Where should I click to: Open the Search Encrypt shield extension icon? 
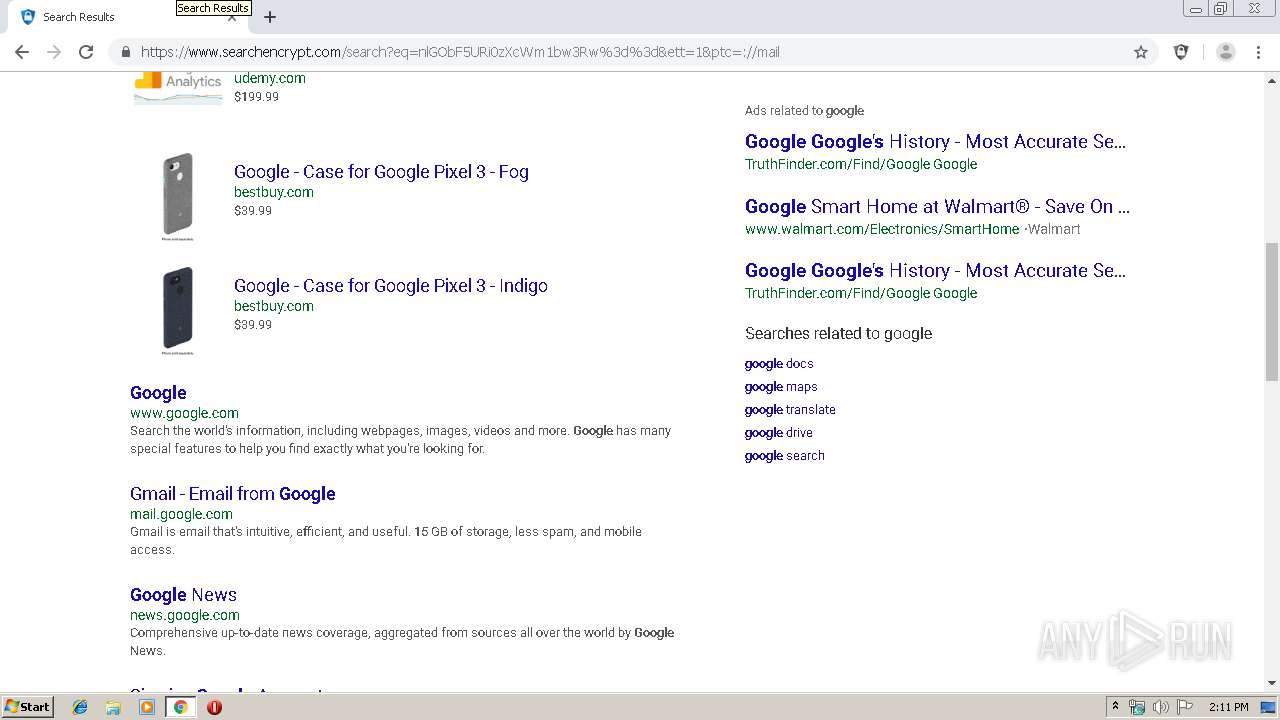tap(1181, 52)
